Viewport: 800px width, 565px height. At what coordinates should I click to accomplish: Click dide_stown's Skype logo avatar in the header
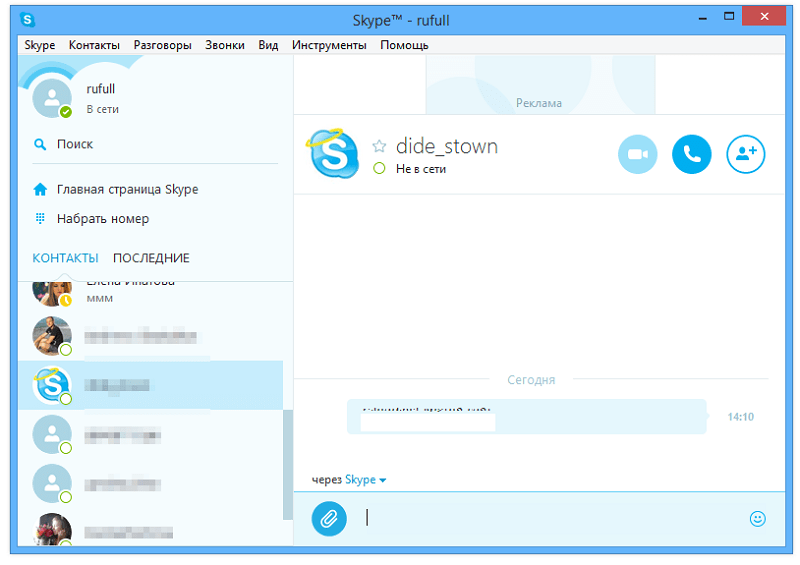click(x=334, y=154)
